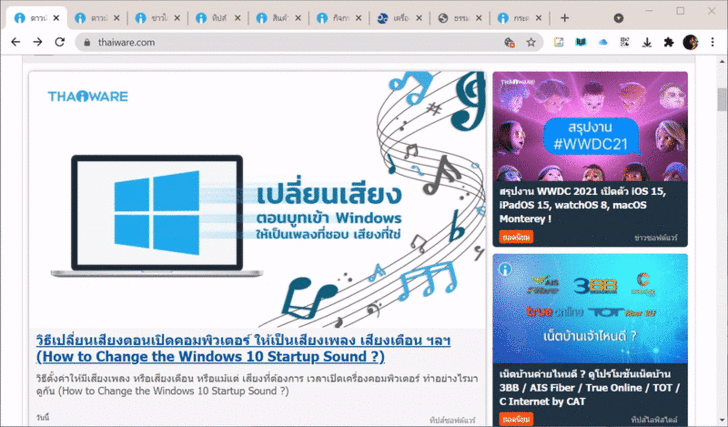The height and width of the screenshot is (427, 728).
Task: Reload the thaiware.com page
Action: [60, 42]
